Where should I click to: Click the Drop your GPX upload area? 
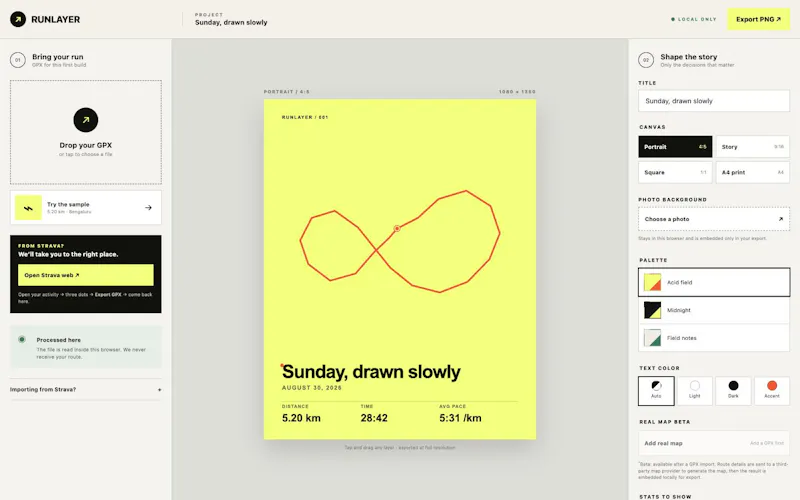86,132
